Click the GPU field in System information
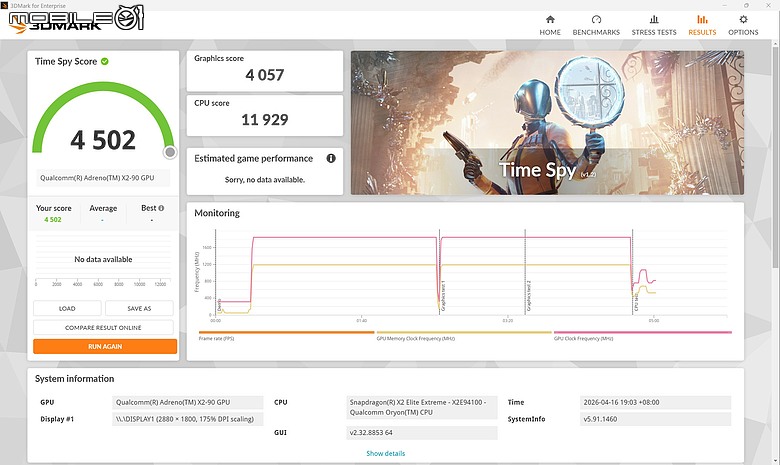Image resolution: width=780 pixels, height=465 pixels. (188, 402)
